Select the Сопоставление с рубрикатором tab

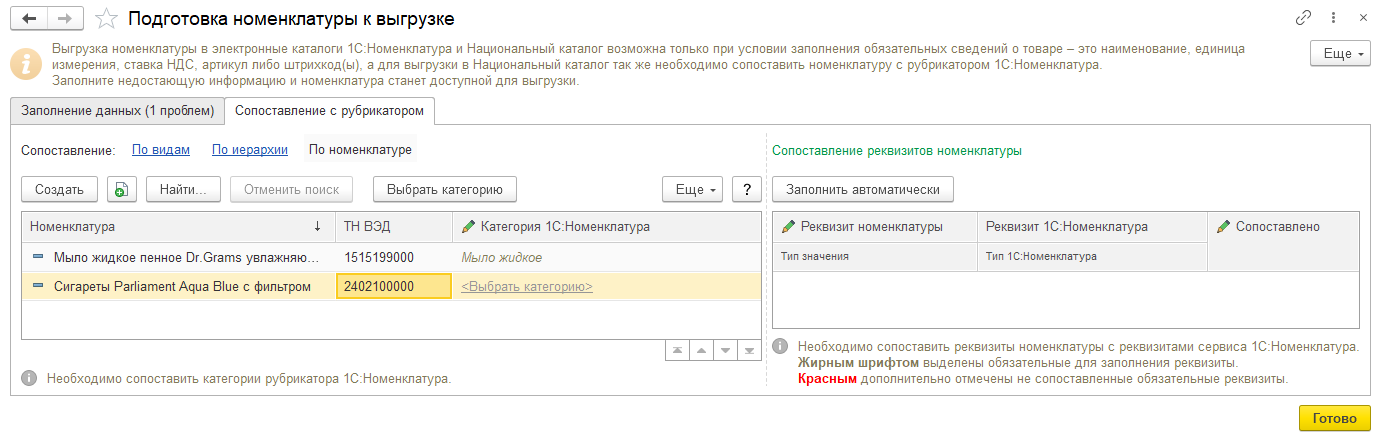(329, 110)
